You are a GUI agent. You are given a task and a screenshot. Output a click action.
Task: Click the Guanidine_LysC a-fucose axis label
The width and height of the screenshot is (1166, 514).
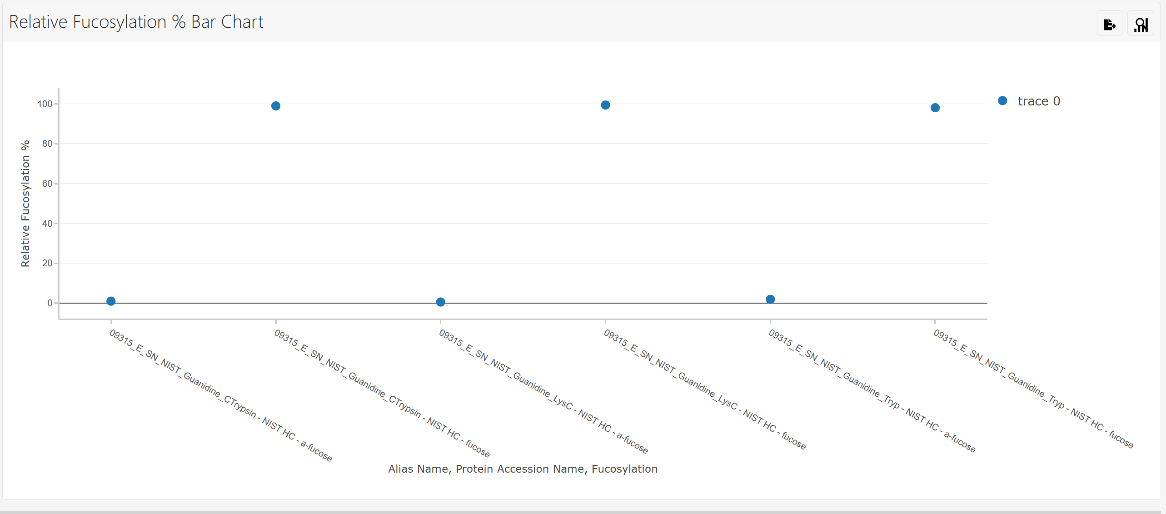[544, 392]
